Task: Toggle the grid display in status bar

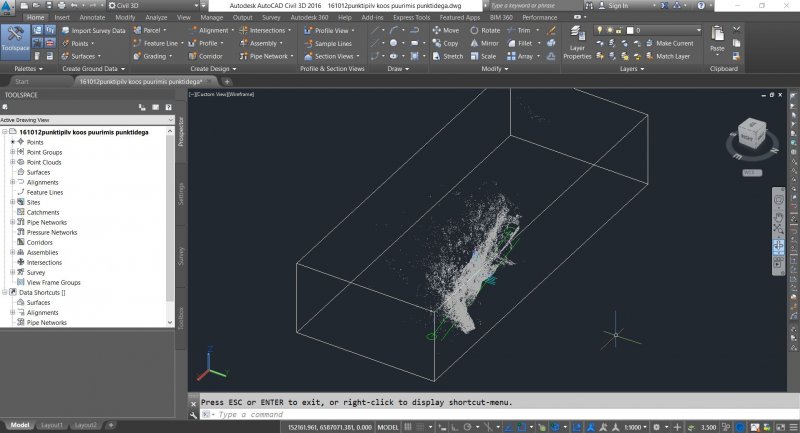Action: pyautogui.click(x=408, y=427)
